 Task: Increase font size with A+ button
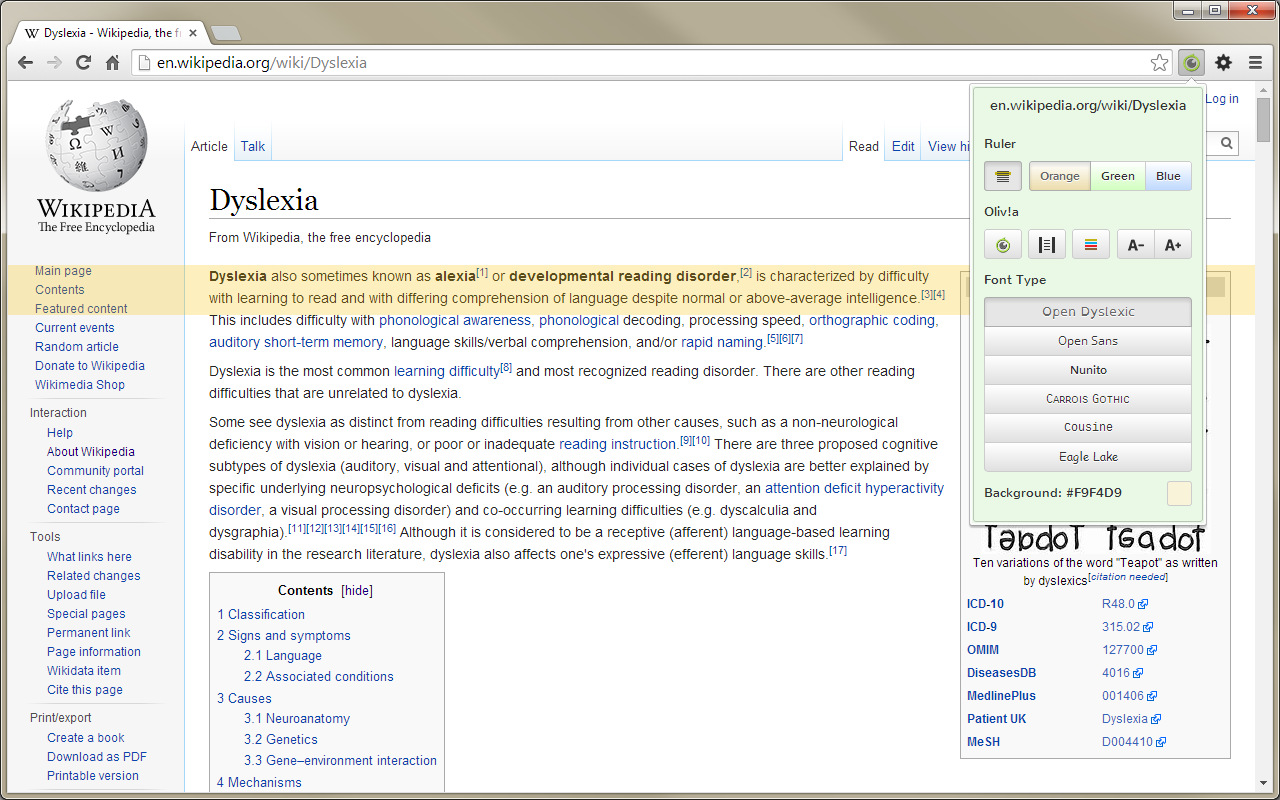coord(1173,245)
